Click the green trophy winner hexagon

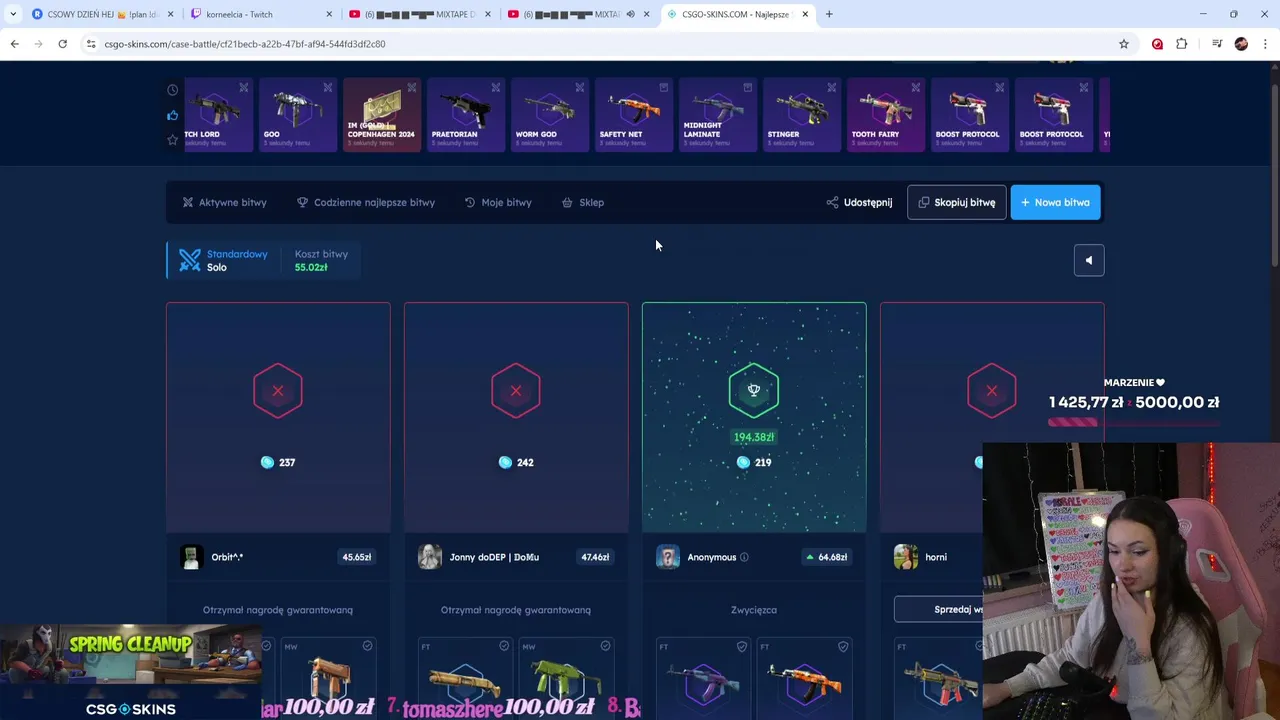pos(754,391)
